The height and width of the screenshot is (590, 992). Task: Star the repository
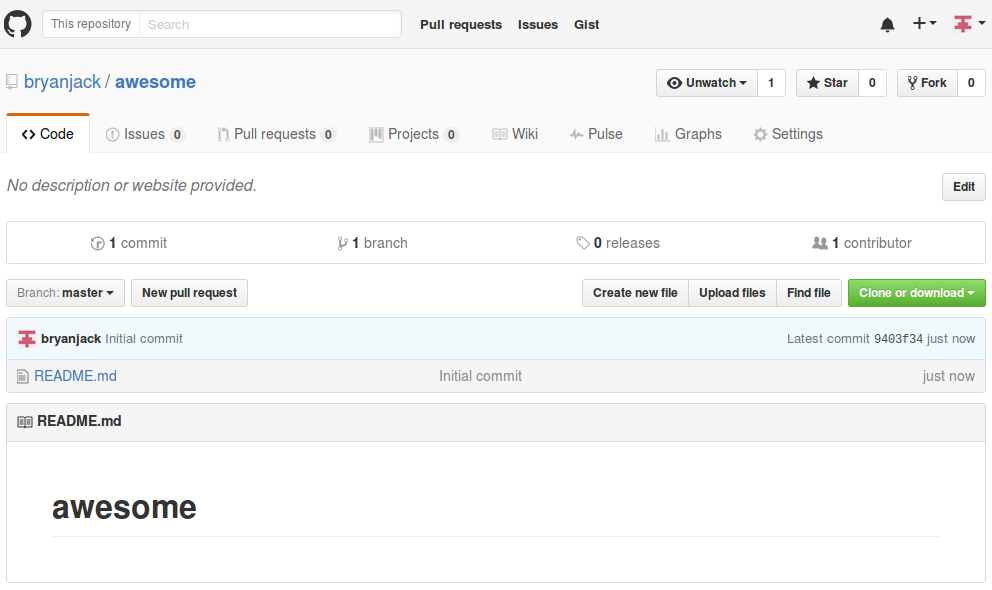827,83
